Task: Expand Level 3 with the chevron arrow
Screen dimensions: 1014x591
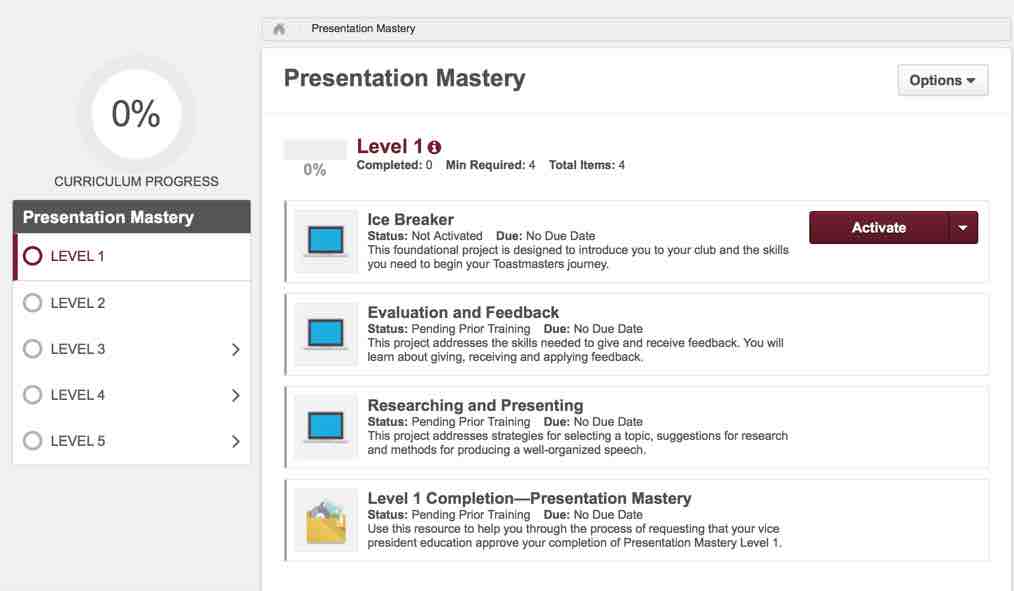Action: point(236,349)
